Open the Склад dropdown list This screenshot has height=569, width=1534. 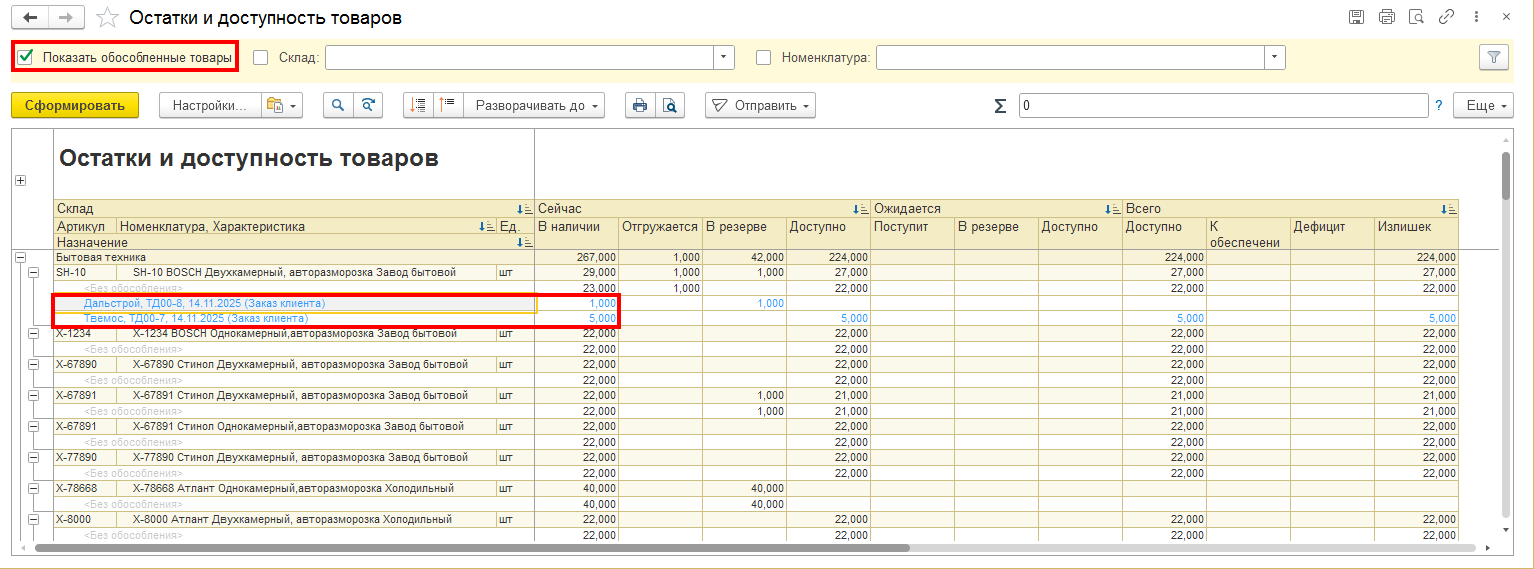click(x=724, y=57)
